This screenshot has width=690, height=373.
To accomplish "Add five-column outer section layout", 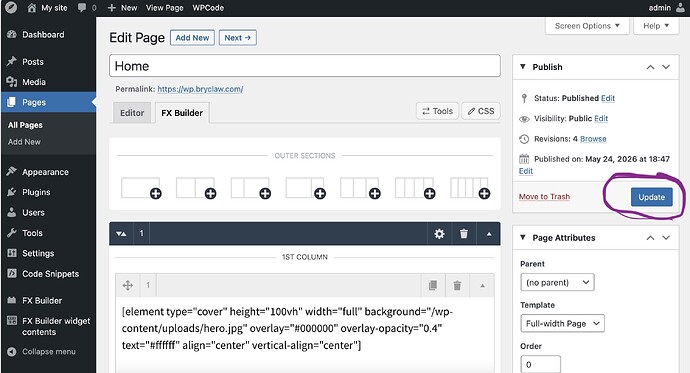I will pyautogui.click(x=470, y=188).
